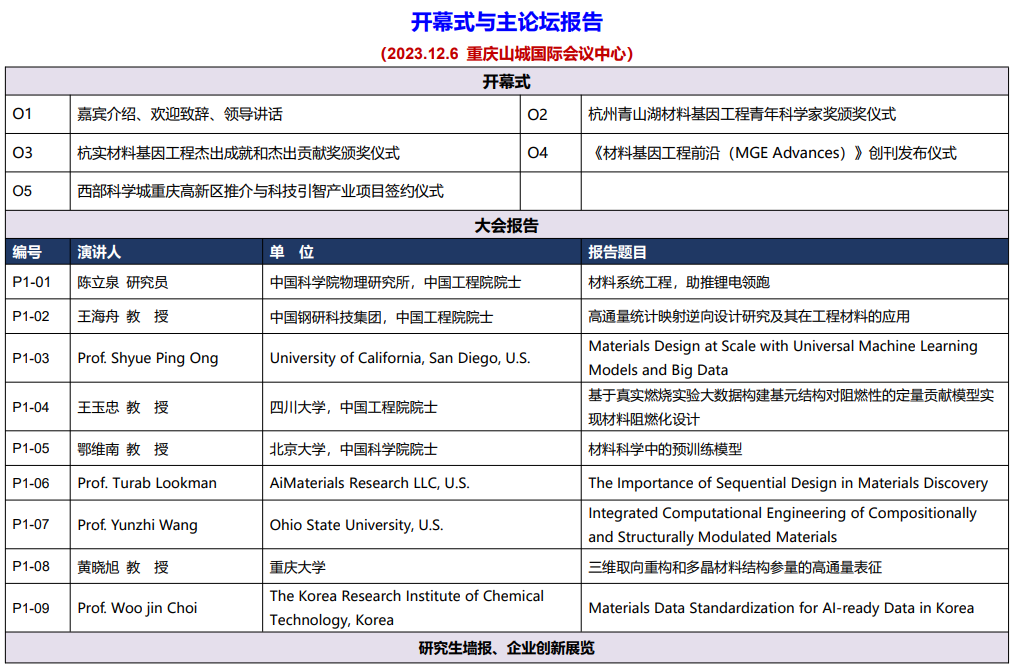Viewport: 1013px width, 667px height.
Task: Click the P1-02 row number cell
Action: (x=31, y=317)
